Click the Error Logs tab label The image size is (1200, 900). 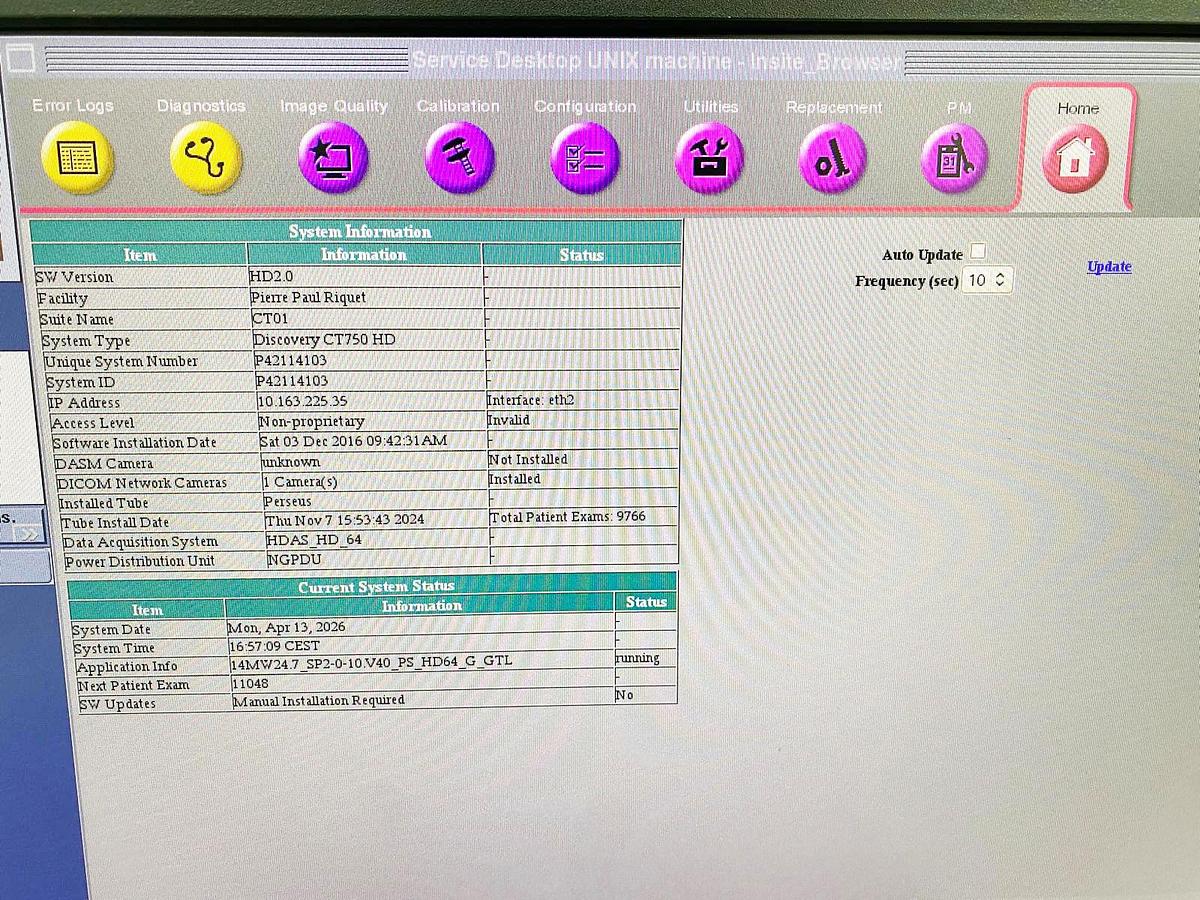[x=73, y=105]
